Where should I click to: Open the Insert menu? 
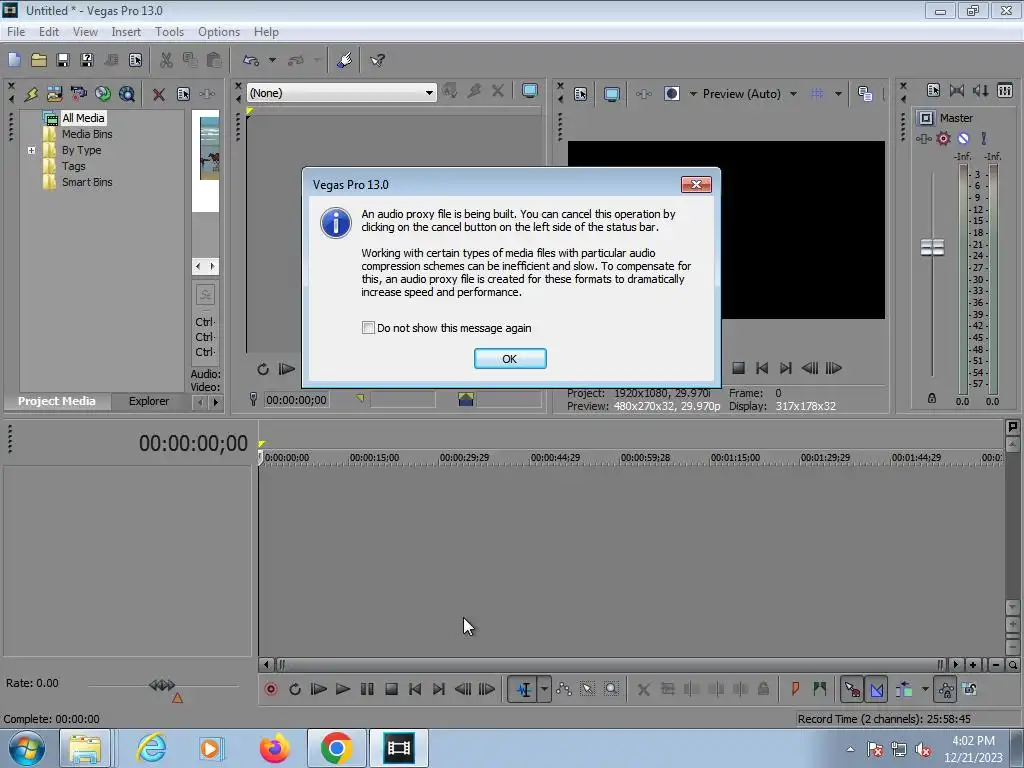(126, 32)
